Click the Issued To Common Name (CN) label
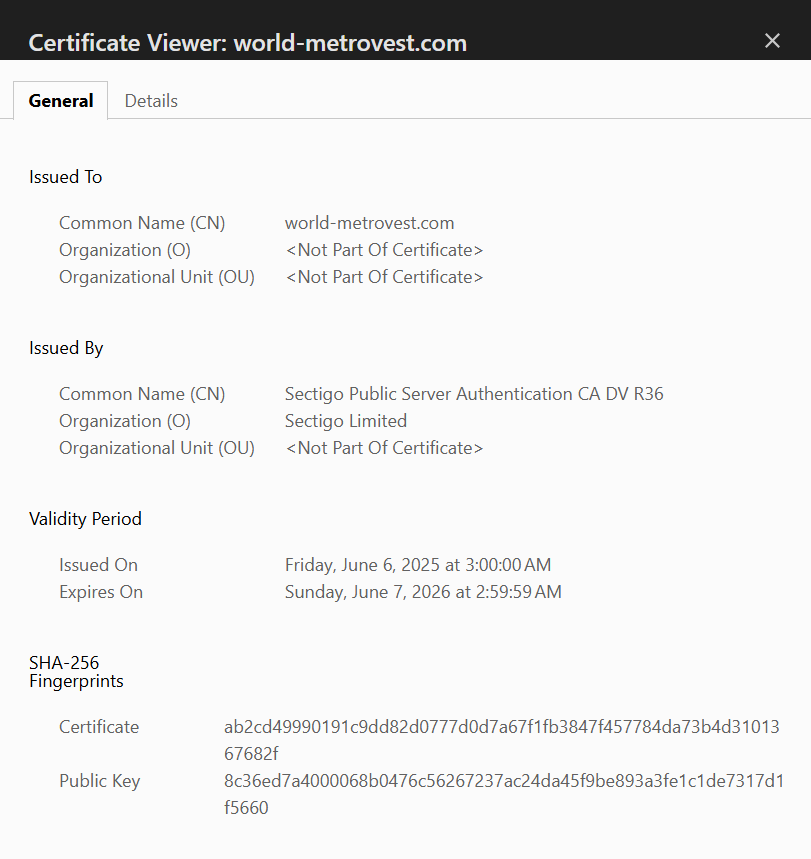Screen dimensions: 811x859 click(x=142, y=223)
